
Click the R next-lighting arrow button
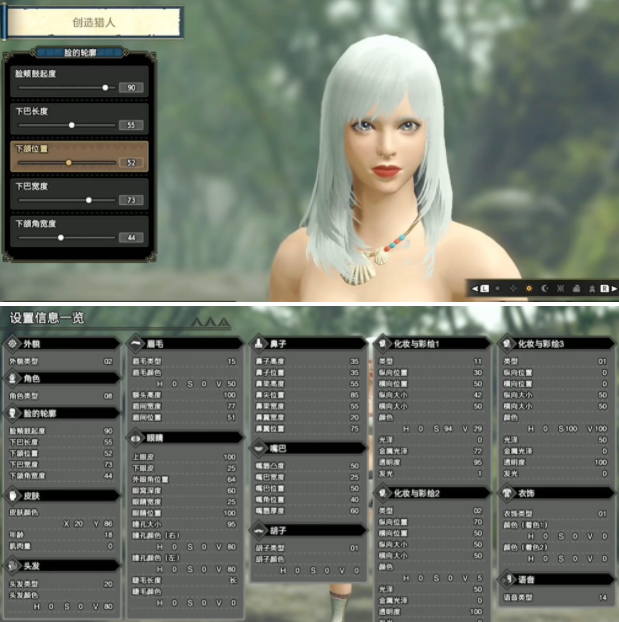(609, 288)
